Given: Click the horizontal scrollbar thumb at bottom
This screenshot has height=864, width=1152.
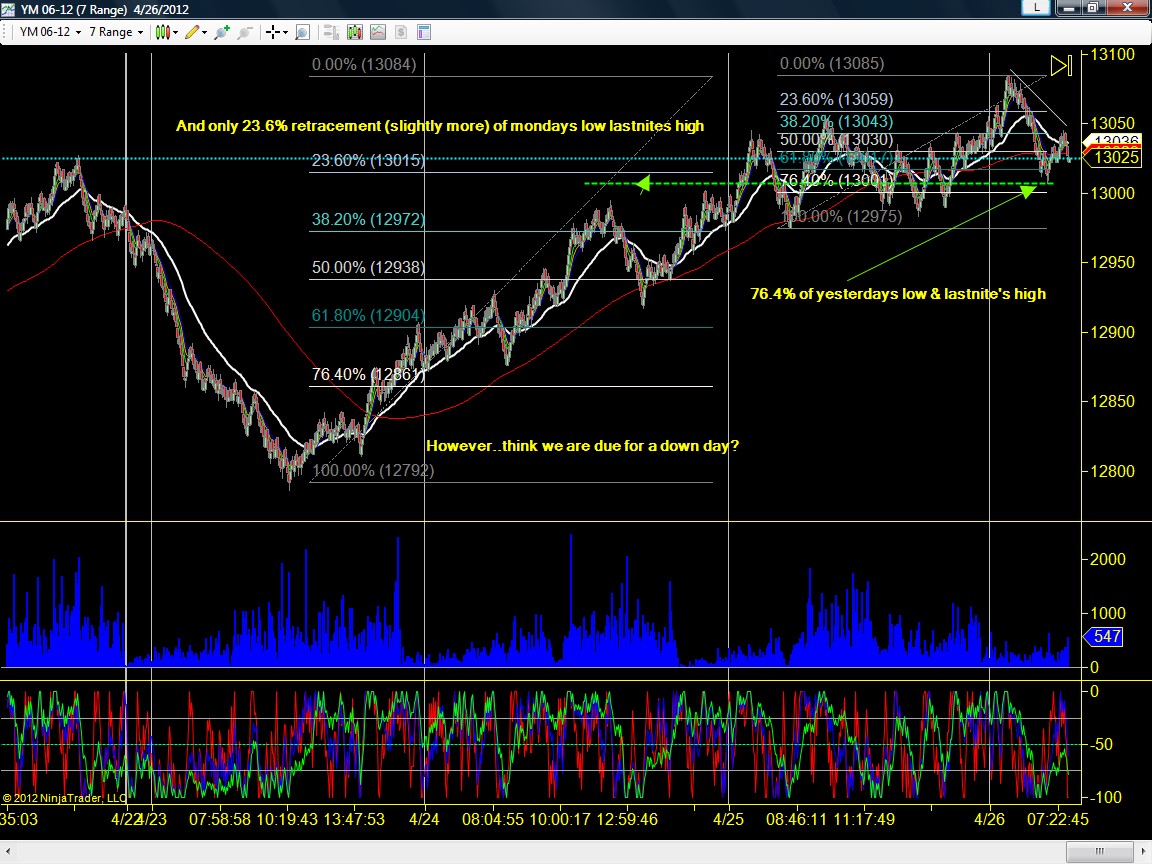Looking at the screenshot, I should 1100,851.
